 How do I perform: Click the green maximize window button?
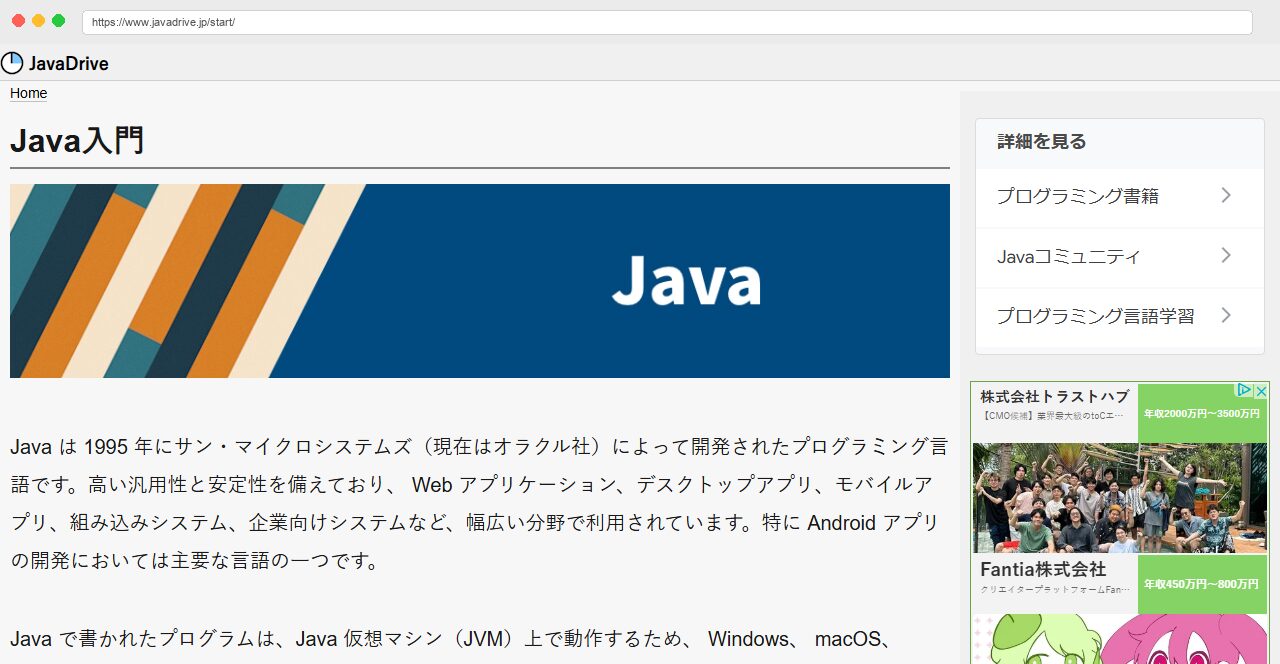[x=58, y=21]
